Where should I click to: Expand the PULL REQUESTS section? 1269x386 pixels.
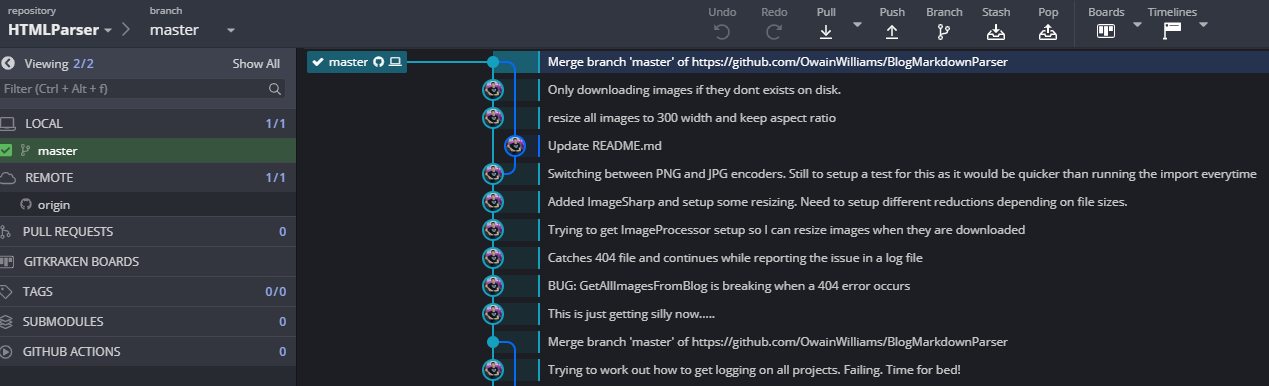pyautogui.click(x=148, y=231)
